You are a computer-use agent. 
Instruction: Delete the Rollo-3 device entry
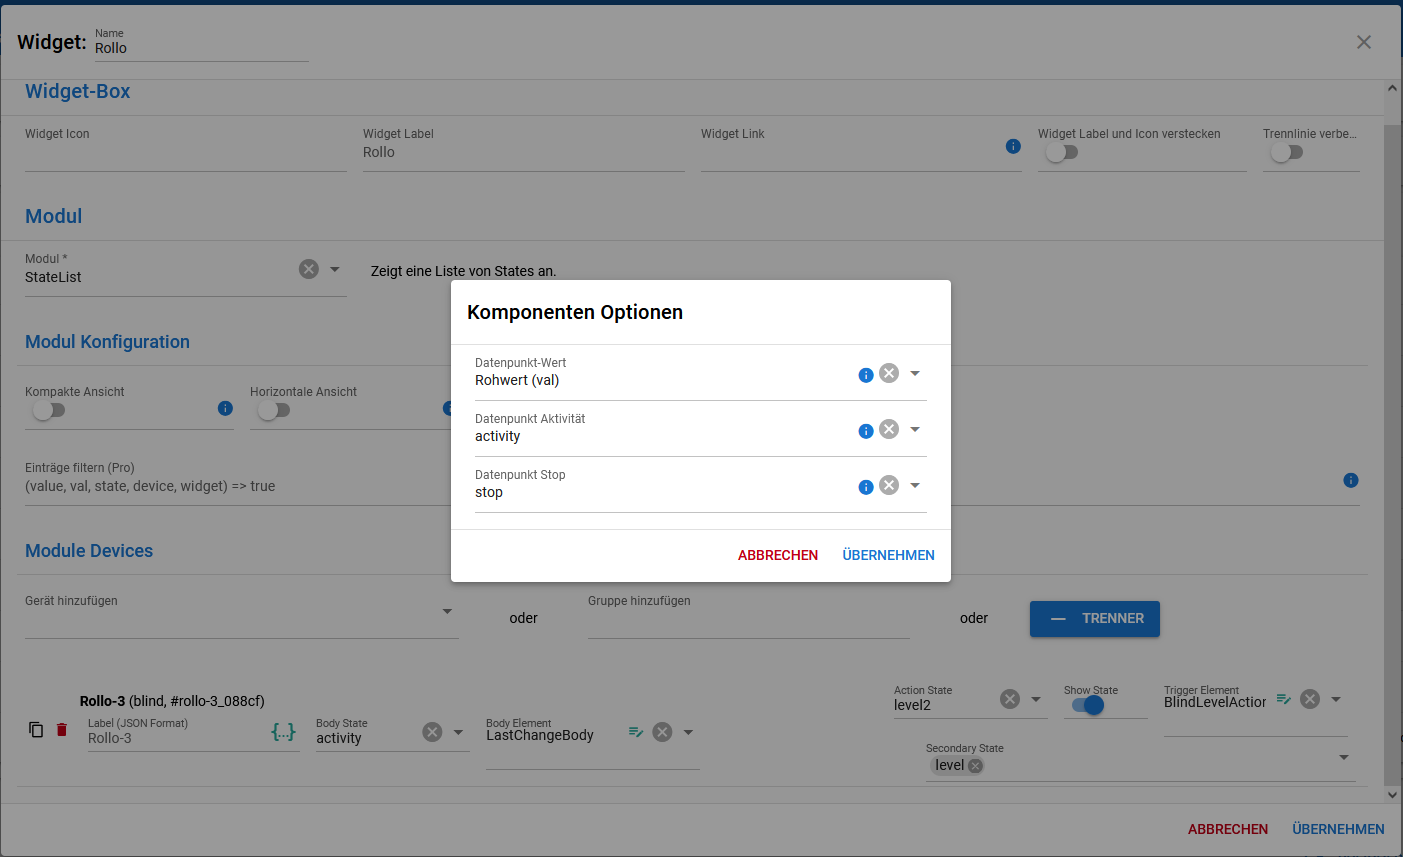(62, 730)
